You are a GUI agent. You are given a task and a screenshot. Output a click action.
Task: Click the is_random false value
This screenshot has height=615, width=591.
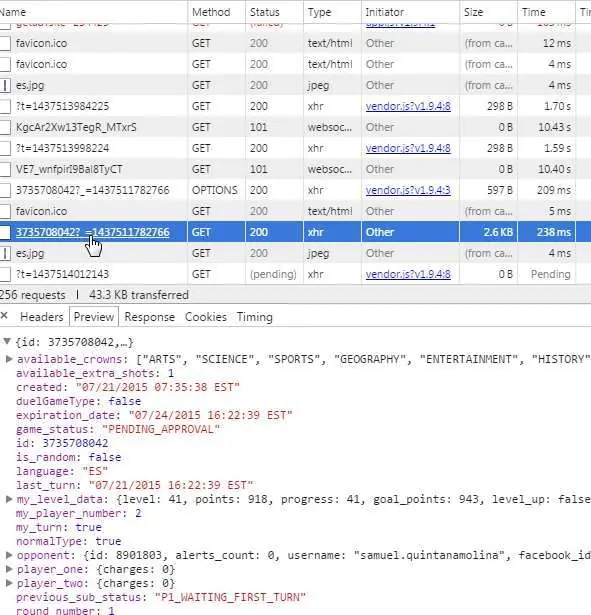pyautogui.click(x=105, y=457)
